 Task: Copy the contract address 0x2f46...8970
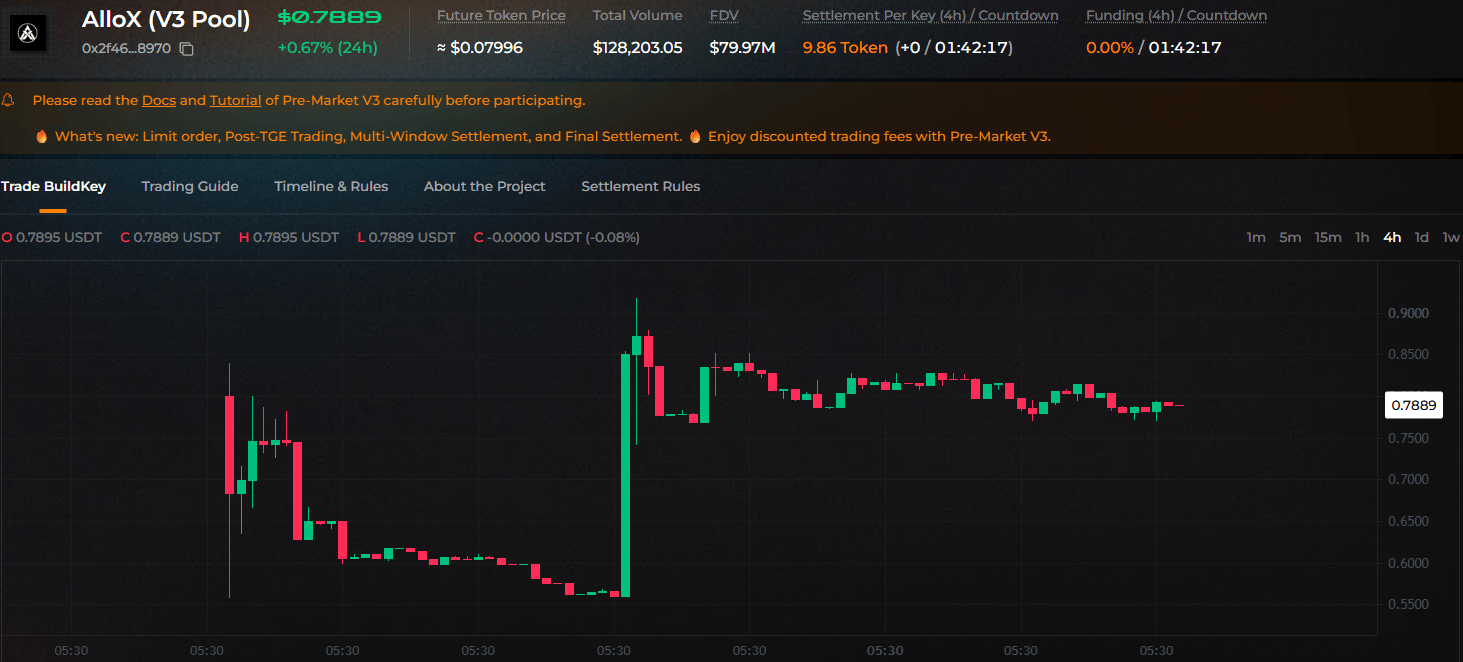(x=187, y=48)
